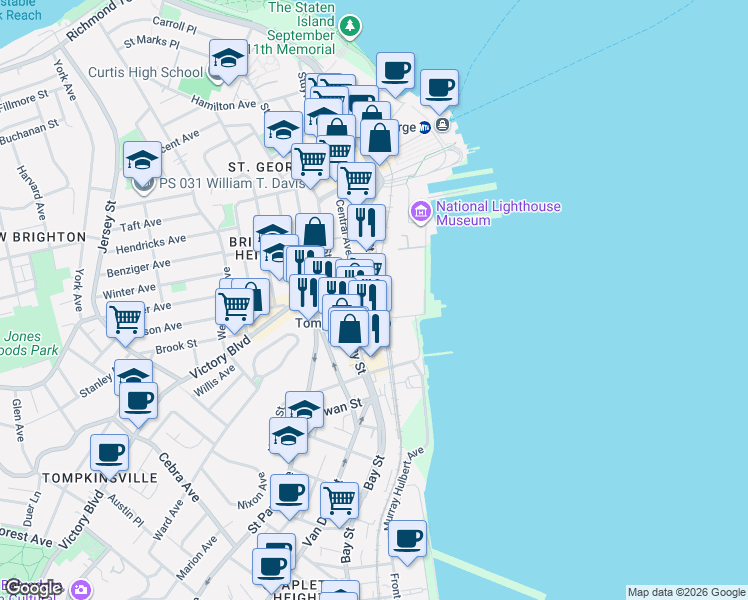
Task: Select the National Lighthouse Museum pin
Action: coord(421,212)
